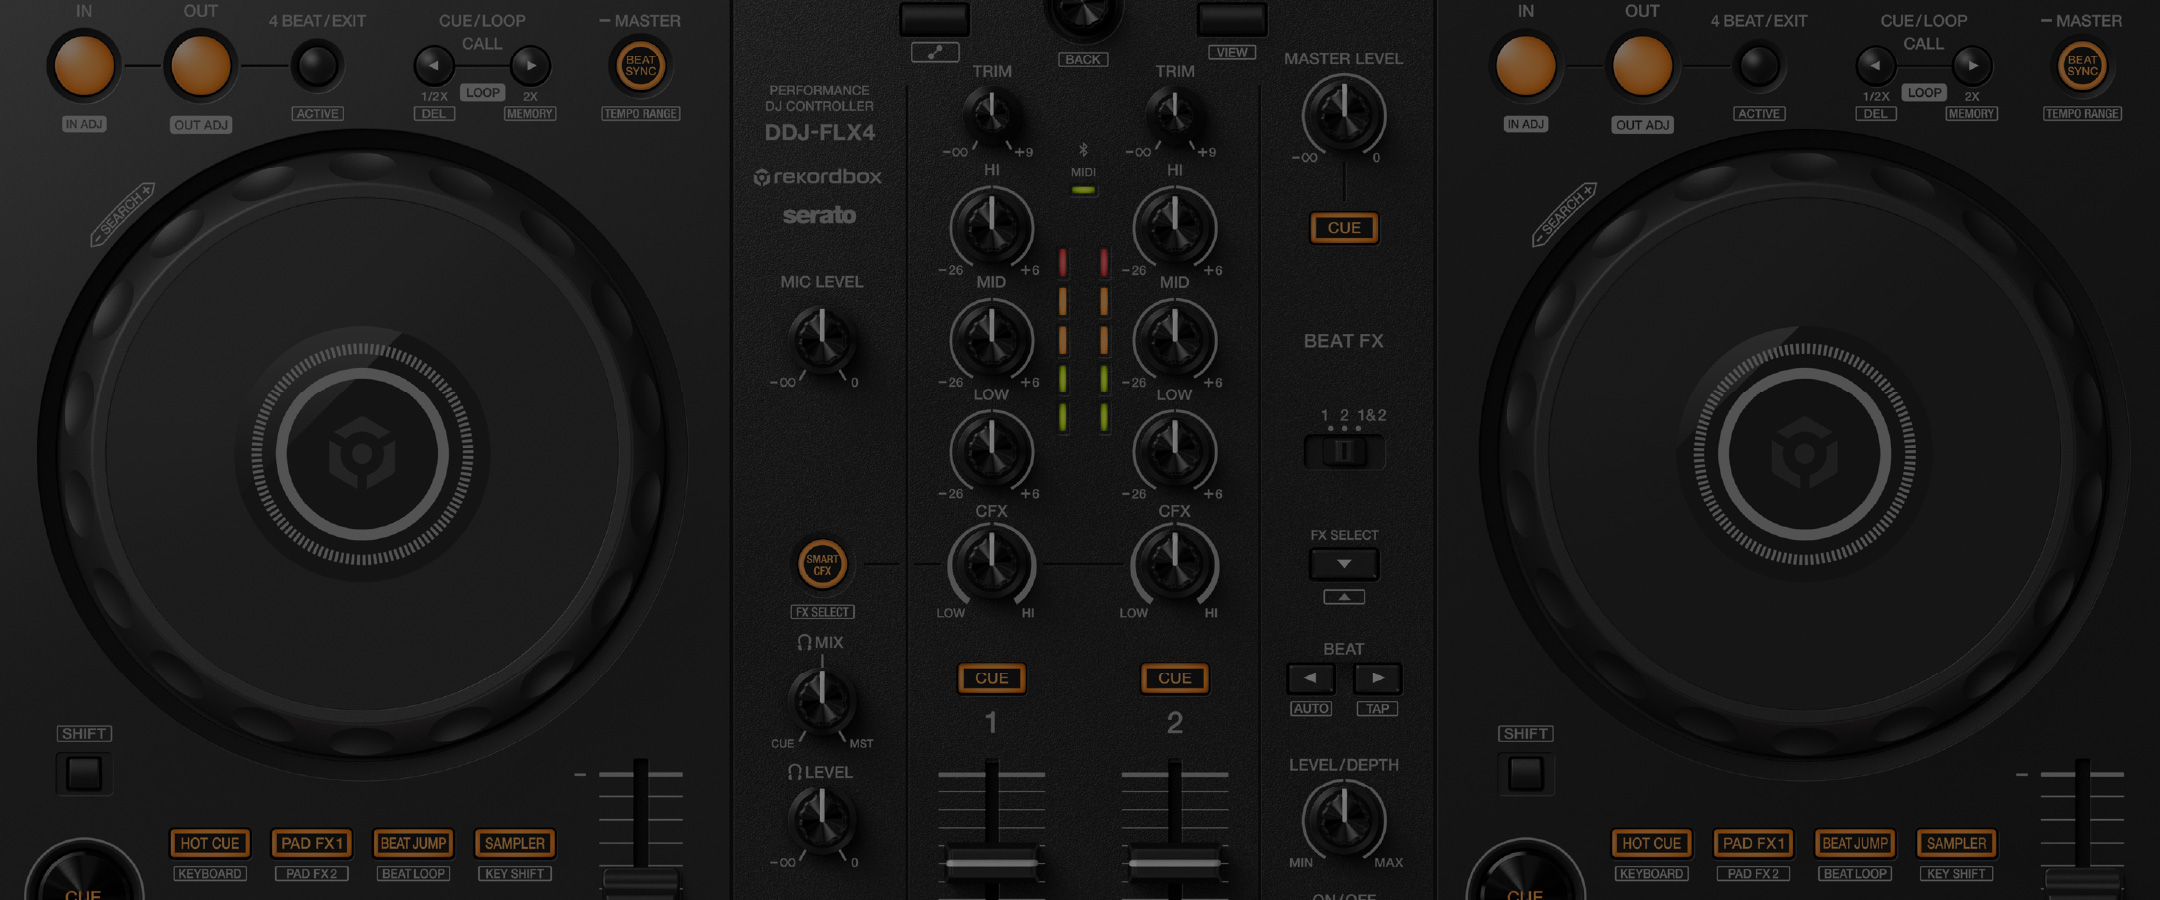Select left deck BEAT JUMP mode

(x=413, y=843)
